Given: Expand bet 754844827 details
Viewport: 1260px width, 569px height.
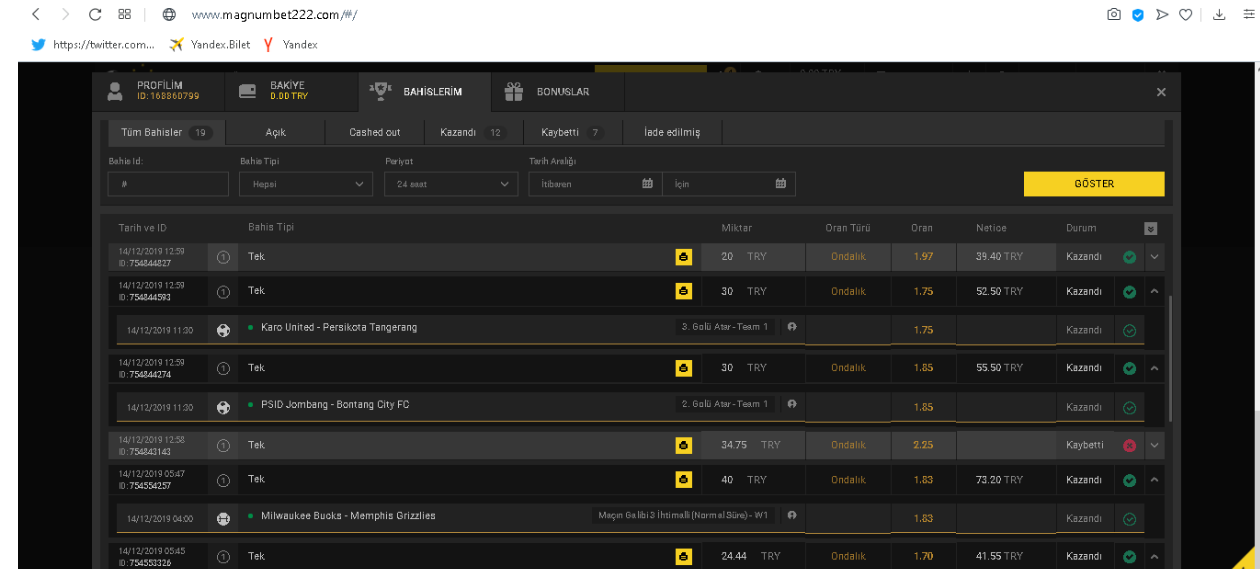Looking at the screenshot, I should pyautogui.click(x=1154, y=257).
